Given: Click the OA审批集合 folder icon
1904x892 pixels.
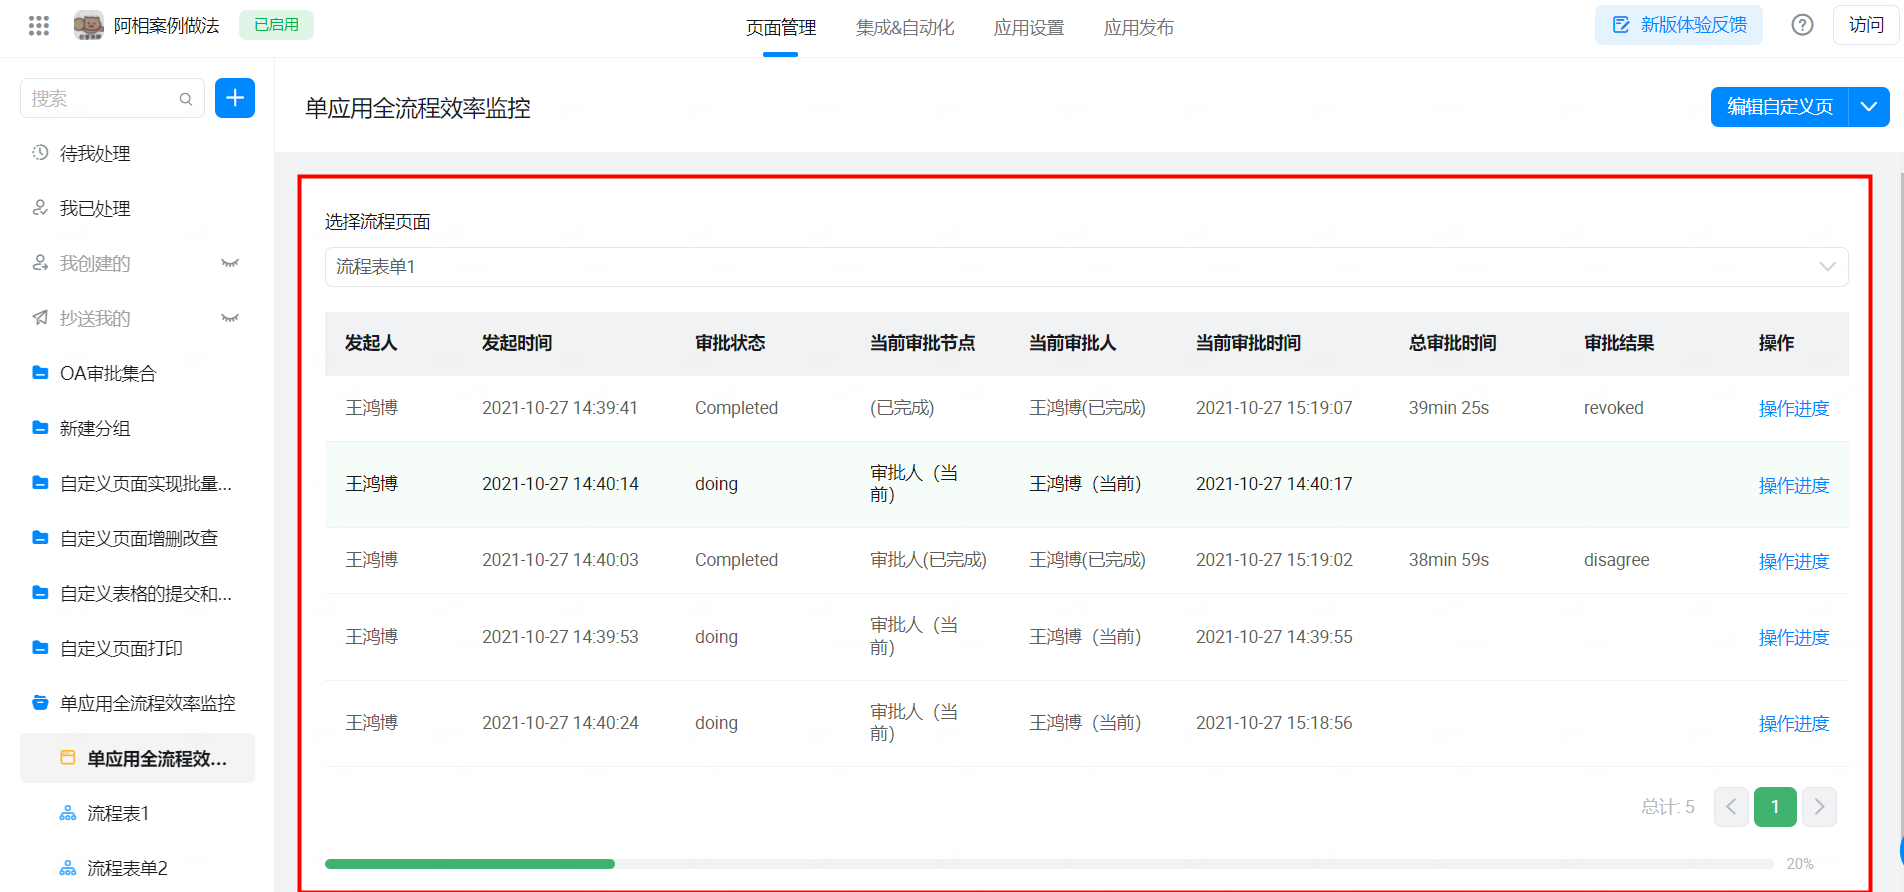Looking at the screenshot, I should coord(40,373).
